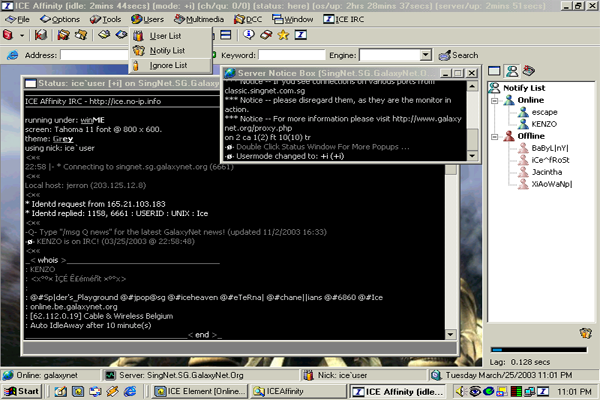The height and width of the screenshot is (400, 600).
Task: Collapse the Offline group in Notify List
Action: pyautogui.click(x=494, y=136)
